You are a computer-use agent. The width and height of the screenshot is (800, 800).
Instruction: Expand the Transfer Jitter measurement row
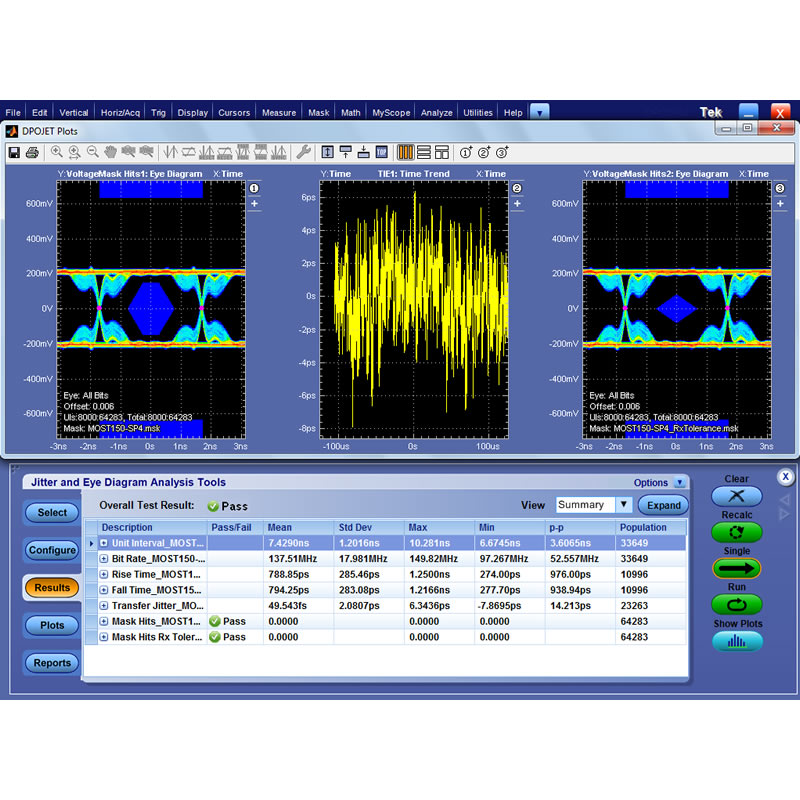click(x=104, y=606)
